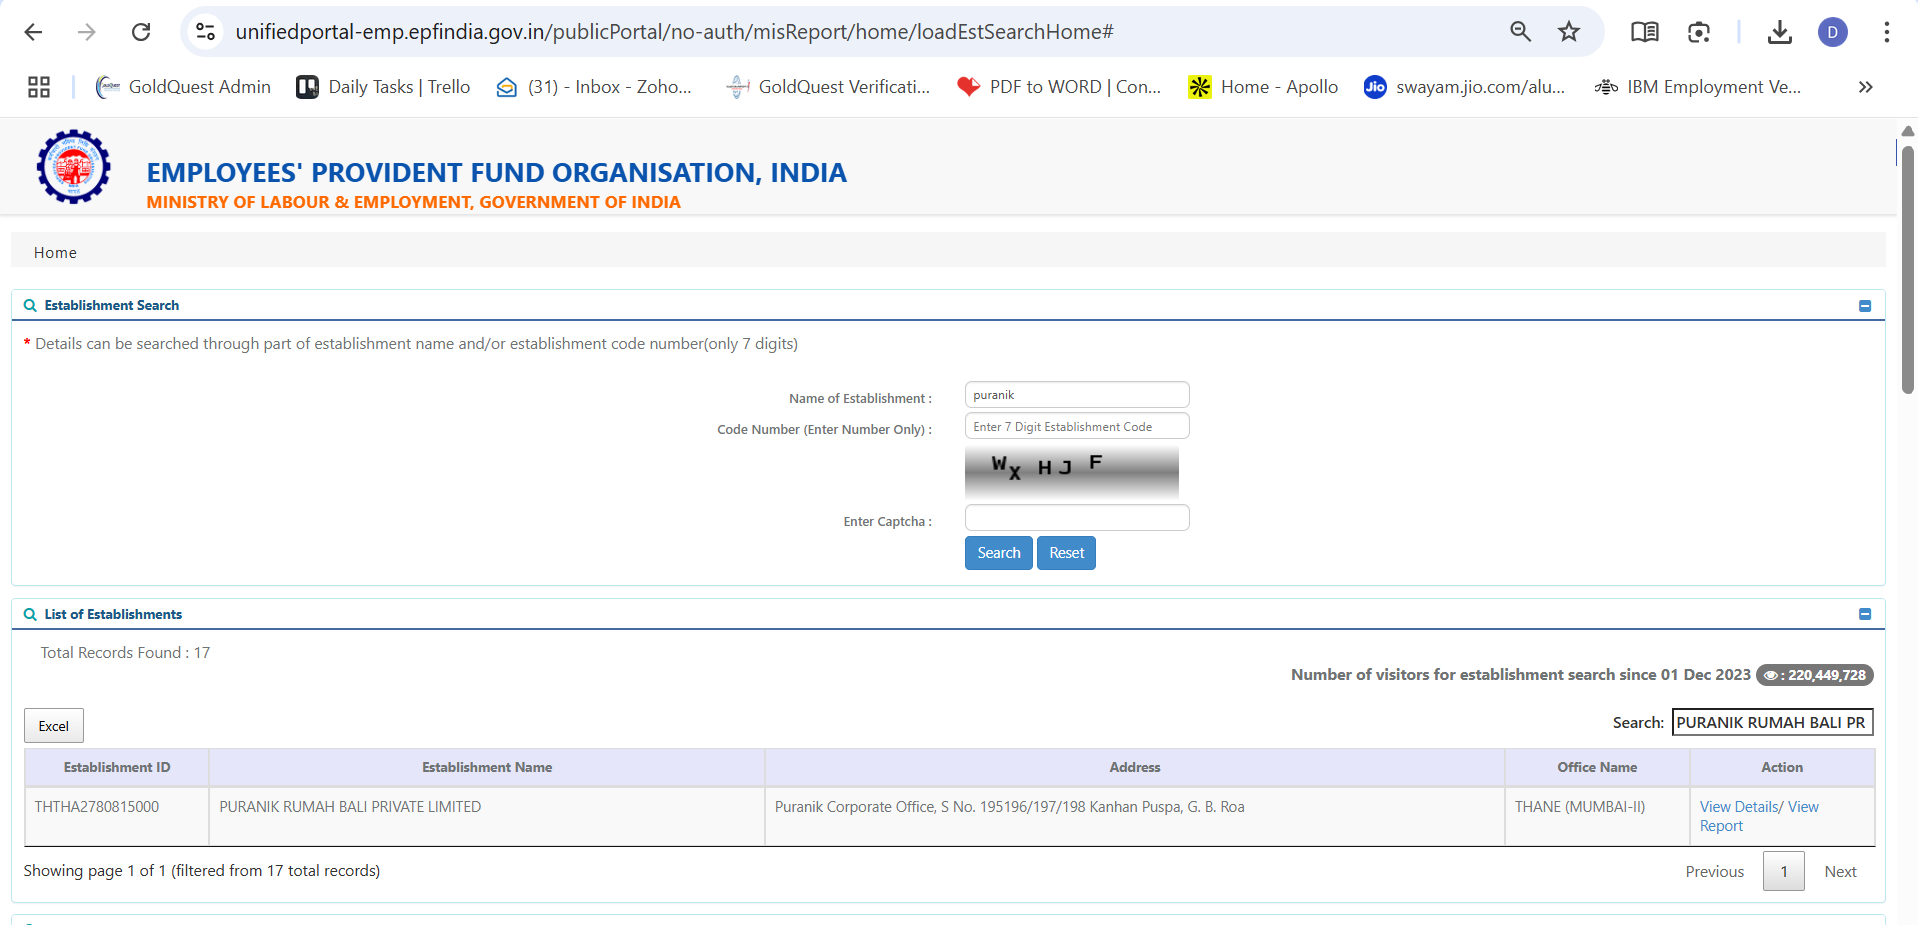Open the browser downloads icon
Screen dimensions: 1918x925
click(1779, 32)
